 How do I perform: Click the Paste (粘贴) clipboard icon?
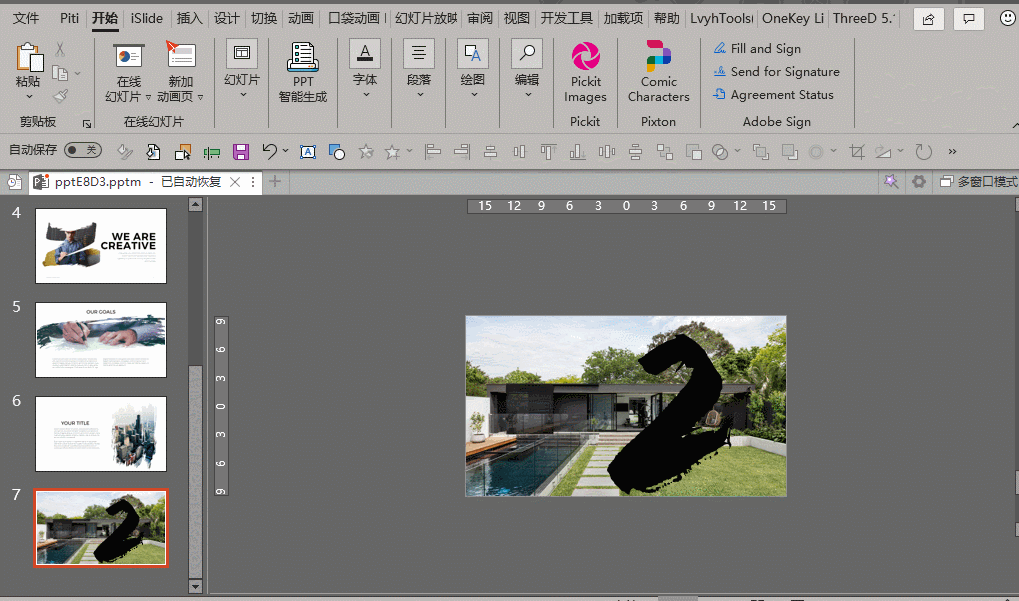tap(29, 58)
